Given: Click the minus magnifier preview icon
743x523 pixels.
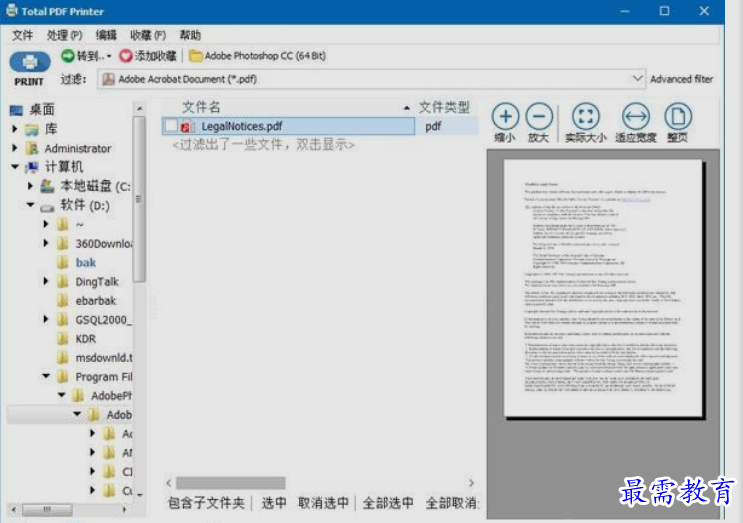Looking at the screenshot, I should coord(539,116).
